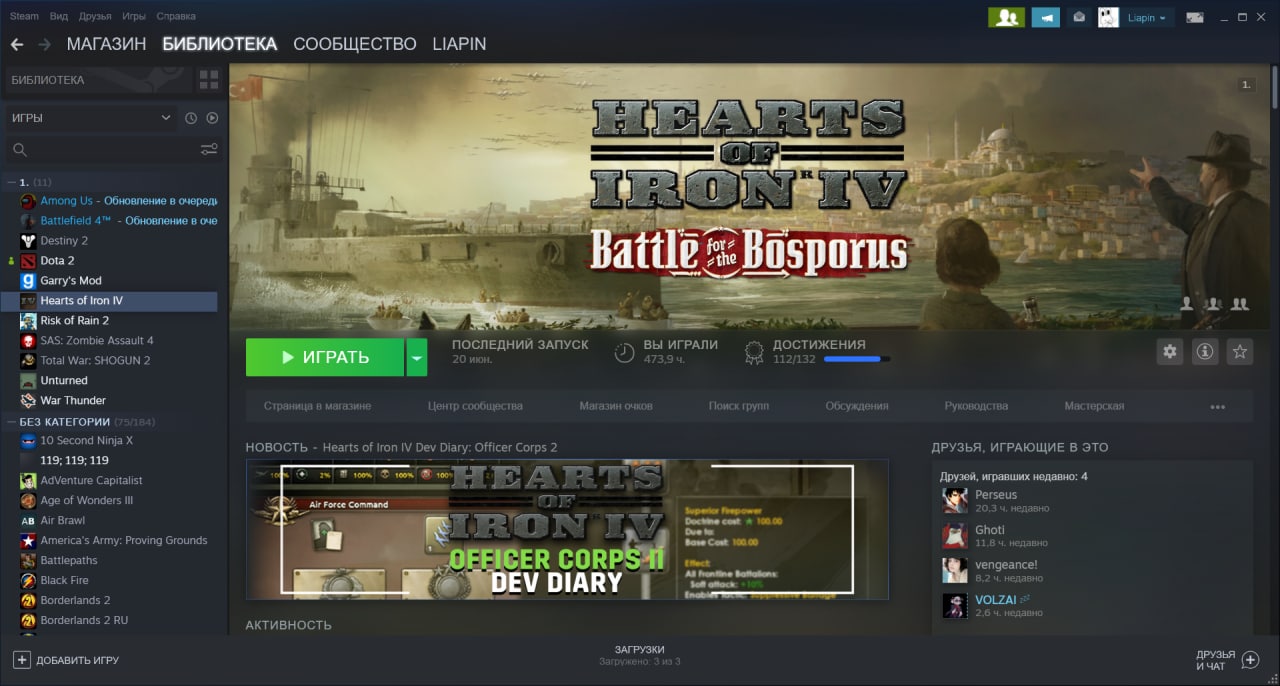This screenshot has height=686, width=1280.
Task: Go to the СООБЩЕСТВО tab
Action: pos(354,44)
